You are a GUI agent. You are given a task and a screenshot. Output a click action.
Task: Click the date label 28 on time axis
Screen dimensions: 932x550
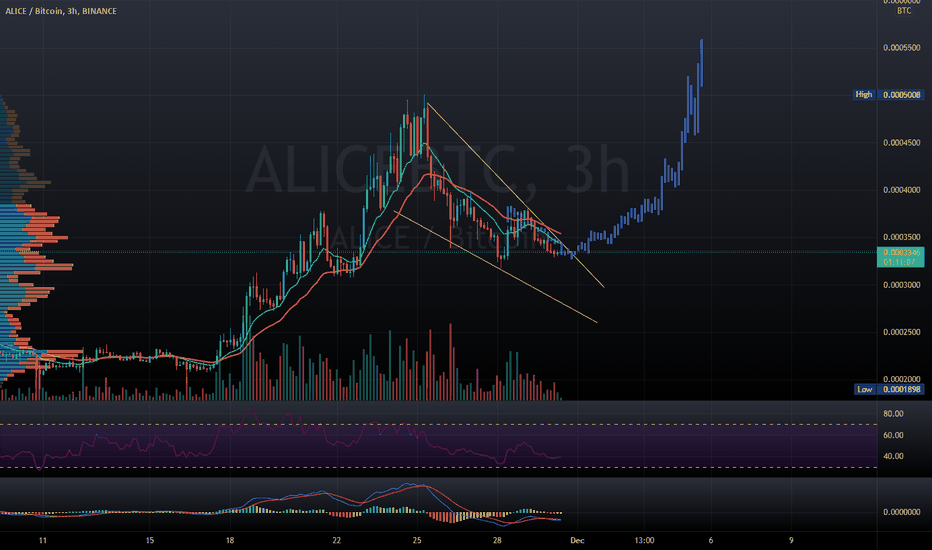tap(498, 540)
